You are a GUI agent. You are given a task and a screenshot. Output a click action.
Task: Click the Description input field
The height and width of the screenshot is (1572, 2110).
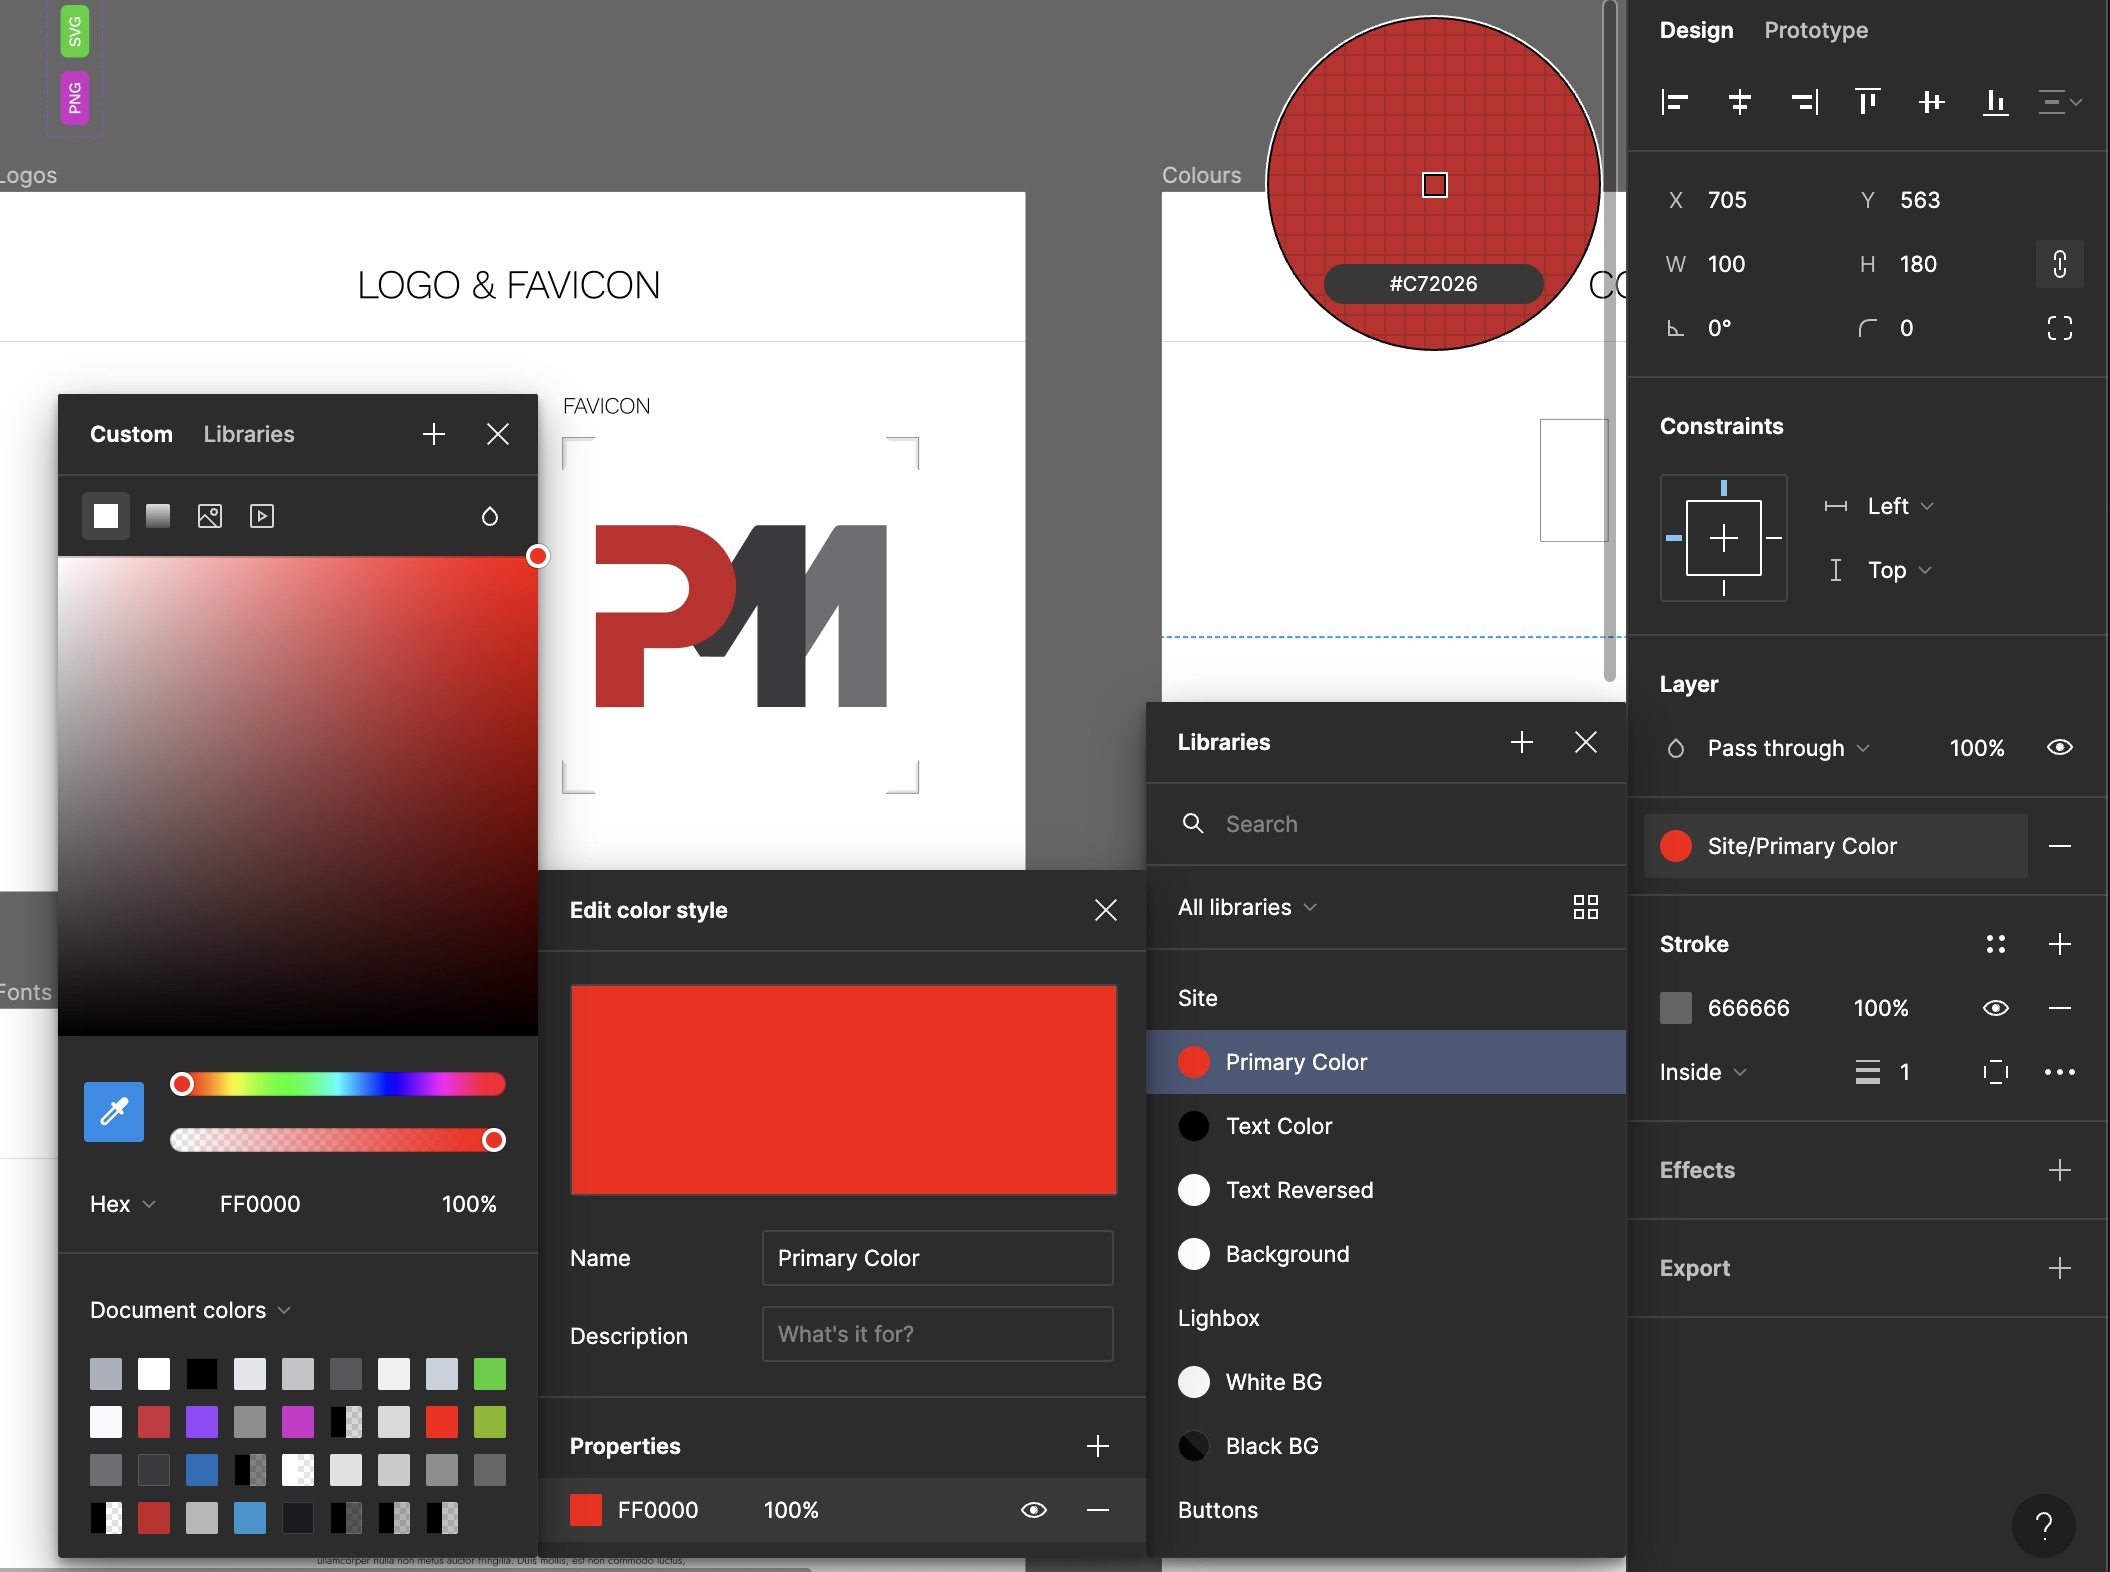pyautogui.click(x=938, y=1334)
